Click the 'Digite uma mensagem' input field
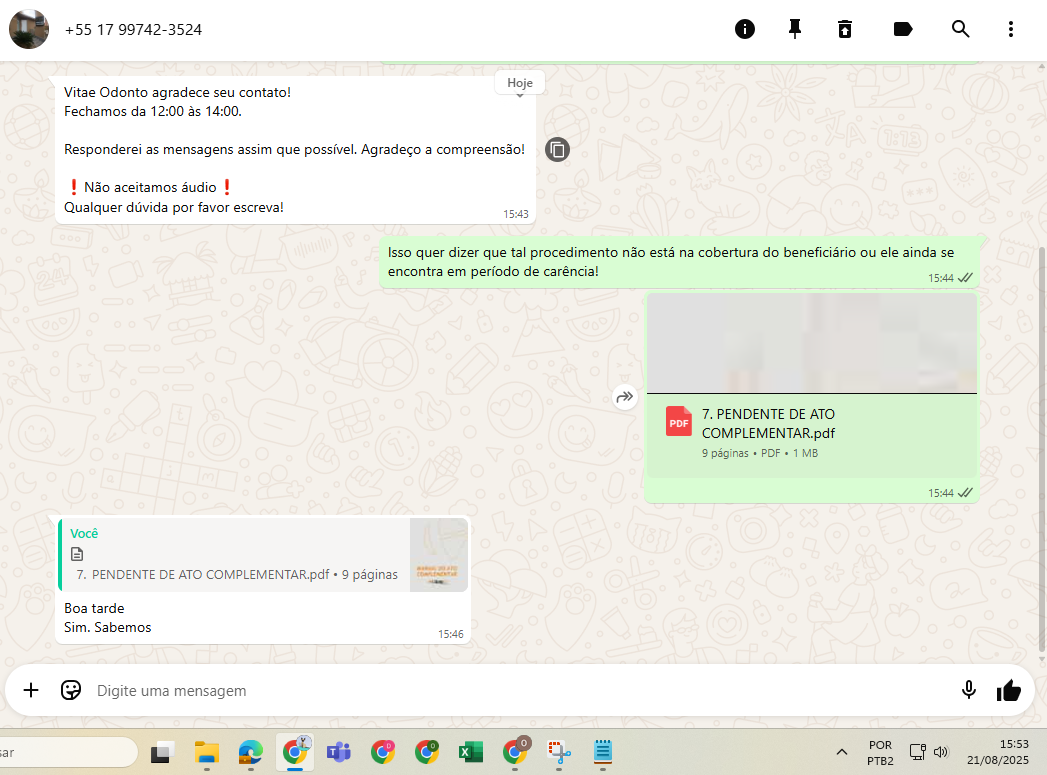The width and height of the screenshot is (1047, 775). point(500,691)
